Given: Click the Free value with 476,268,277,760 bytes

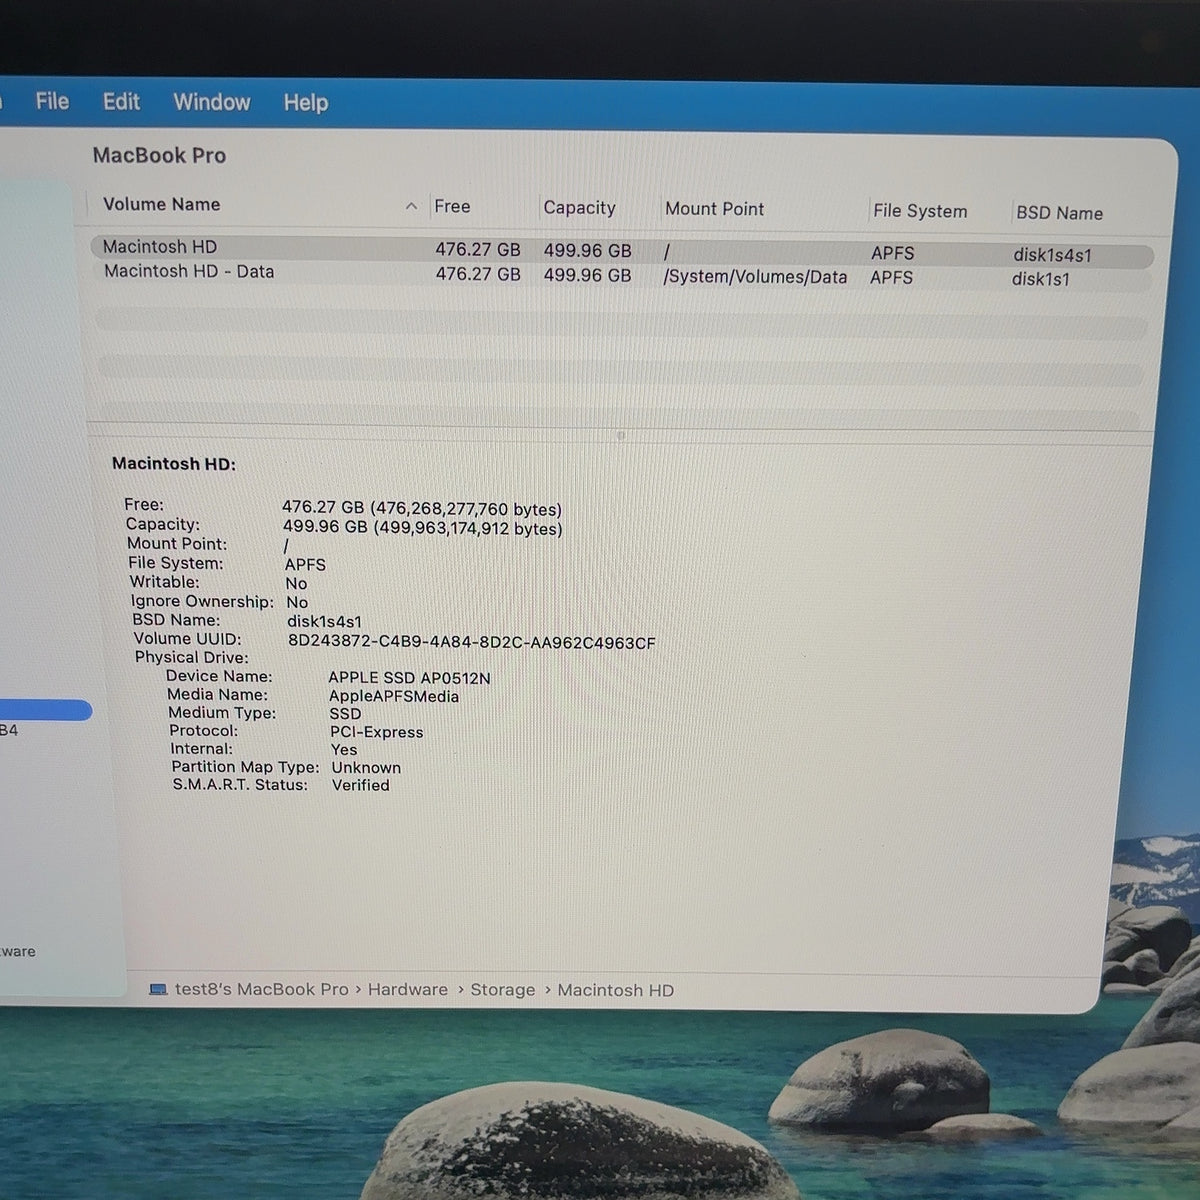Looking at the screenshot, I should tap(422, 509).
